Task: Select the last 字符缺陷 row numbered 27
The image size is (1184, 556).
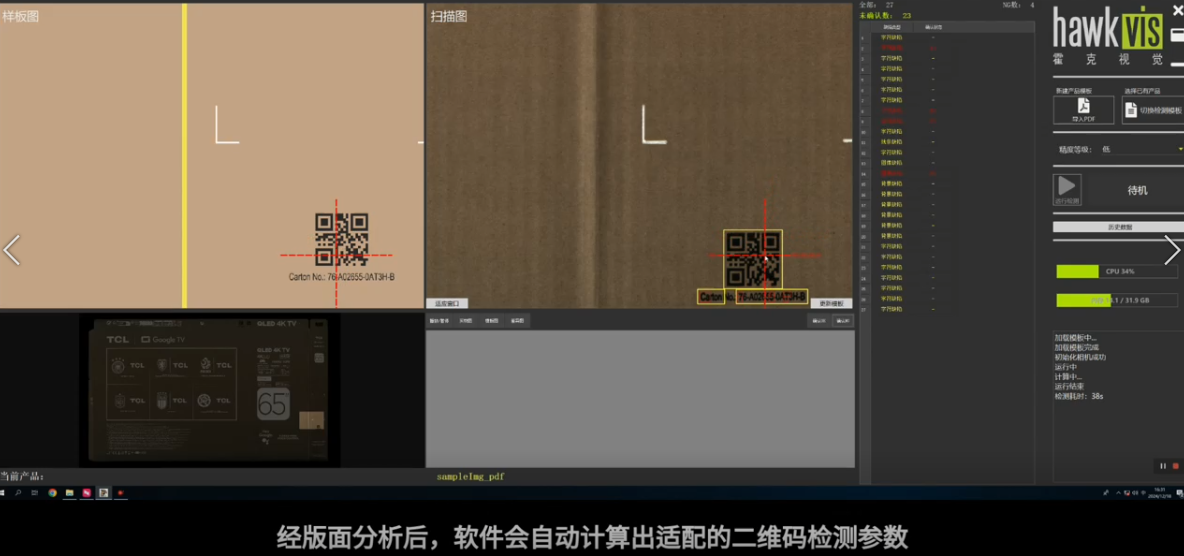Action: click(x=892, y=309)
